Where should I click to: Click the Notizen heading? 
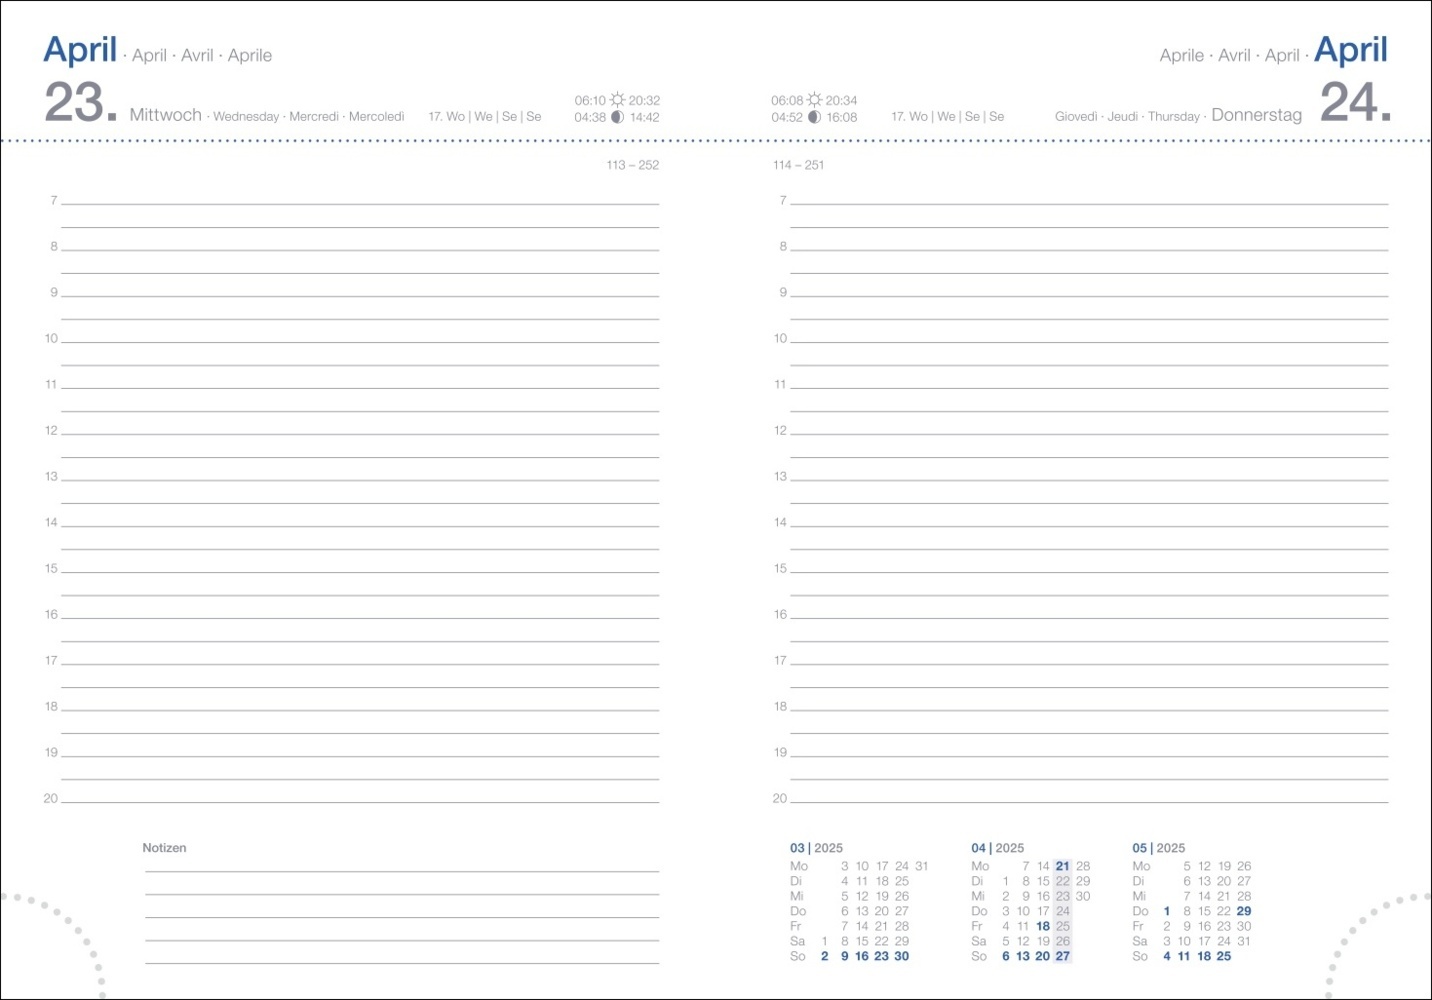click(x=164, y=848)
